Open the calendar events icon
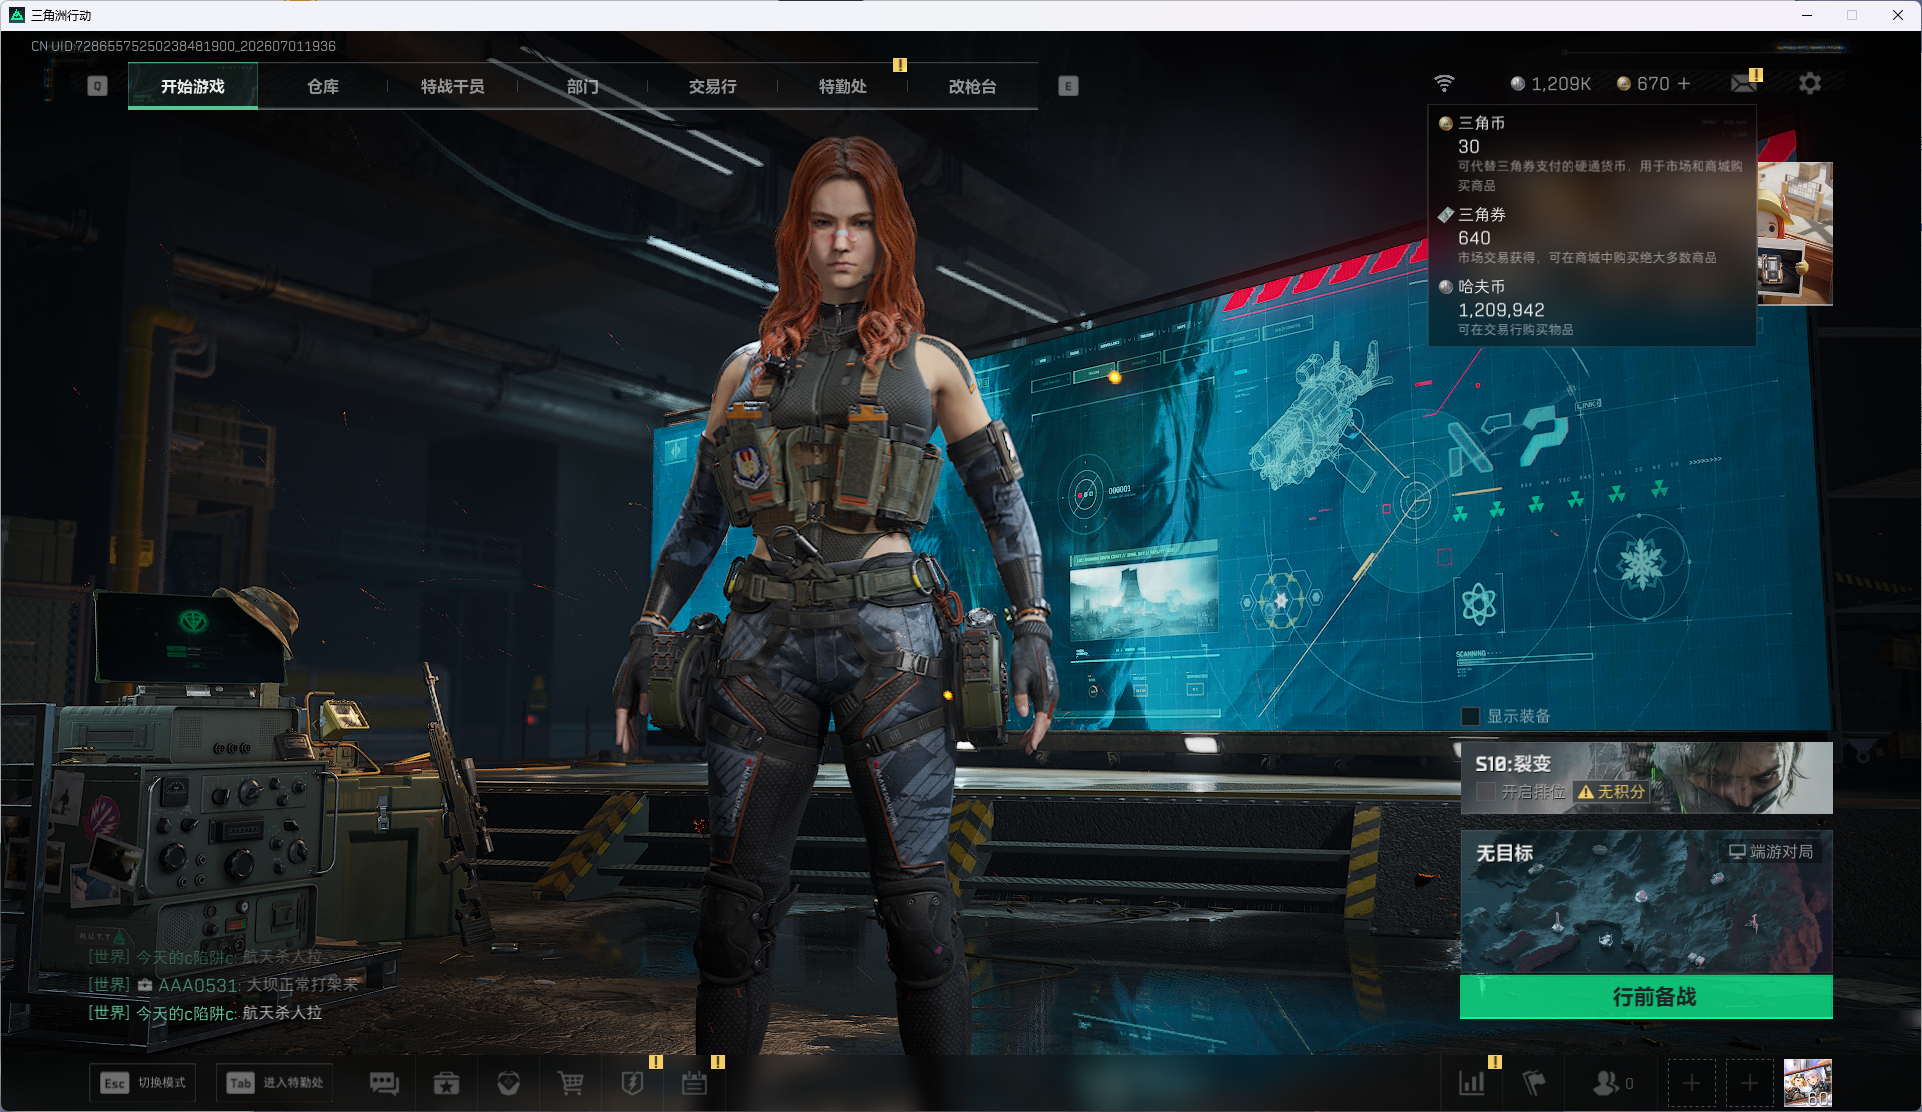Image resolution: width=1922 pixels, height=1112 pixels. pyautogui.click(x=694, y=1083)
